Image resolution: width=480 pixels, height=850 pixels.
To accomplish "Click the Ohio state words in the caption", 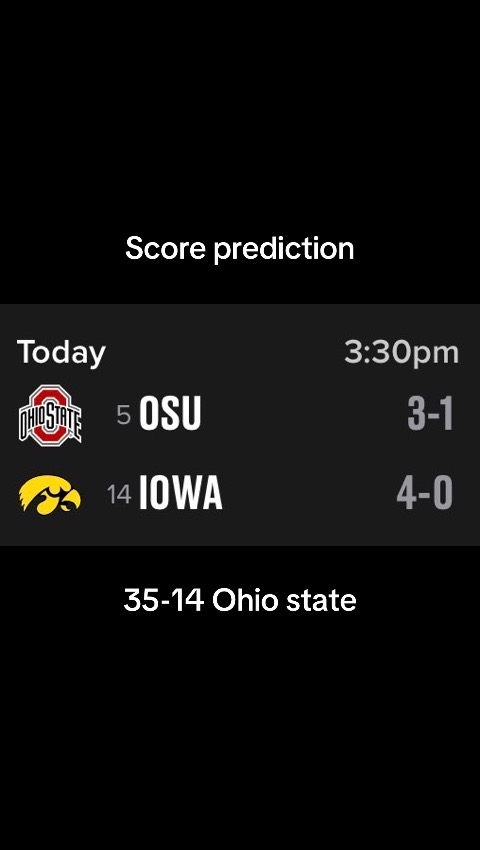I will tap(284, 601).
